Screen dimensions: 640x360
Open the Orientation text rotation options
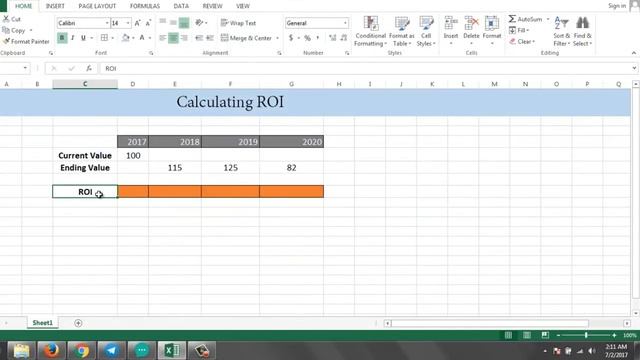click(x=200, y=23)
